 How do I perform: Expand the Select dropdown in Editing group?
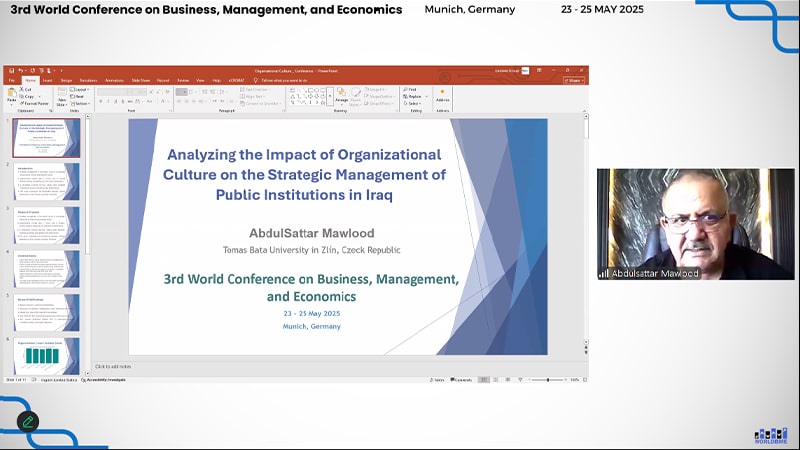point(413,103)
